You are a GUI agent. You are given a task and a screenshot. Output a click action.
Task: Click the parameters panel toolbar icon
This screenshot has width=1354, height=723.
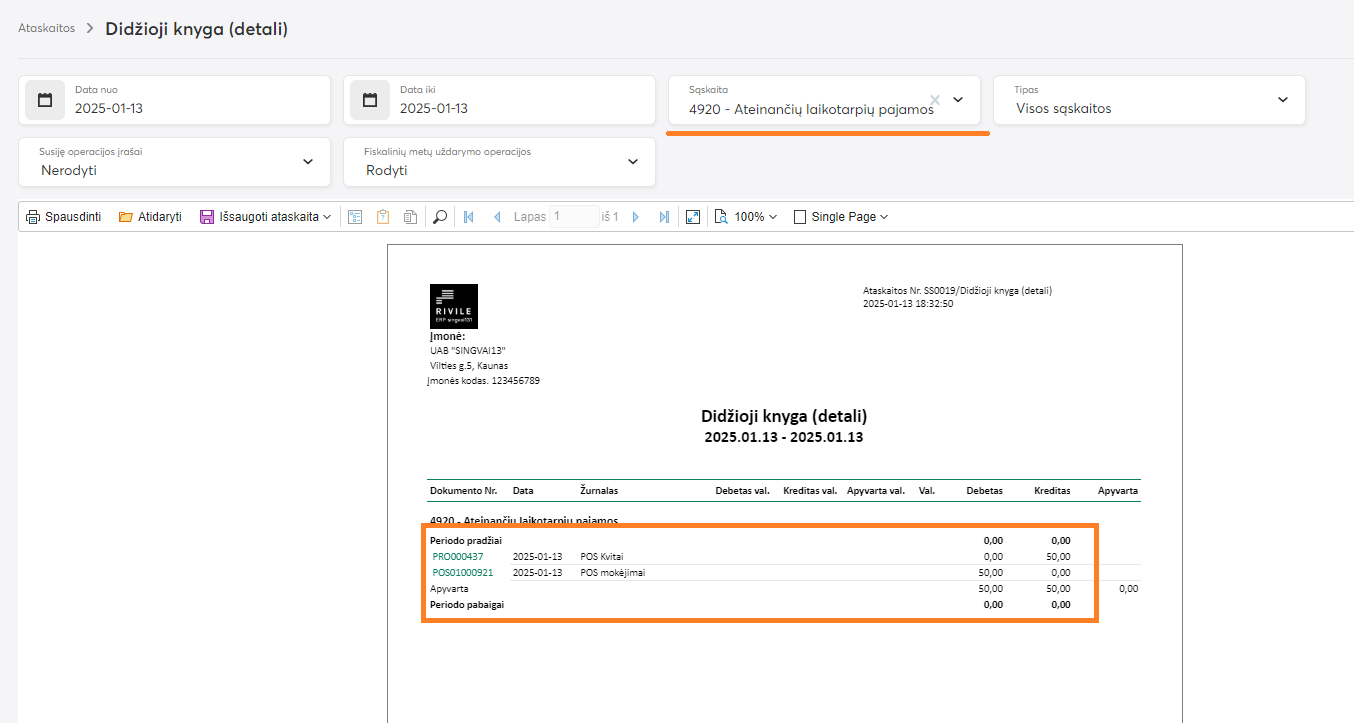[x=355, y=217]
